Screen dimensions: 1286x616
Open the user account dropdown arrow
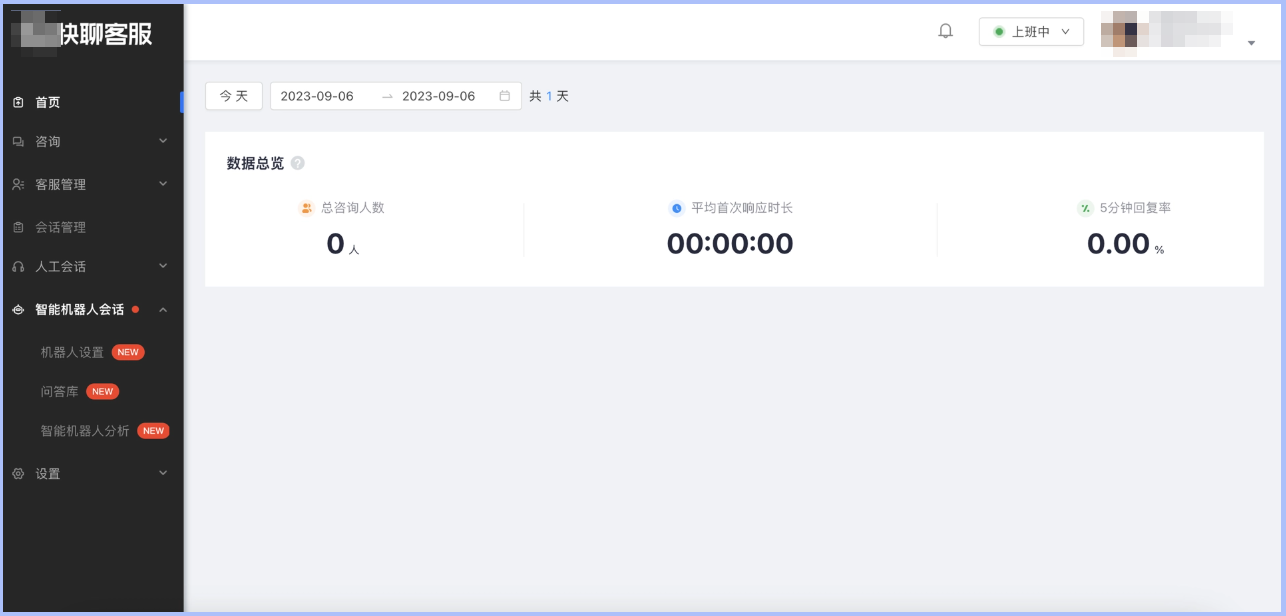(1251, 43)
